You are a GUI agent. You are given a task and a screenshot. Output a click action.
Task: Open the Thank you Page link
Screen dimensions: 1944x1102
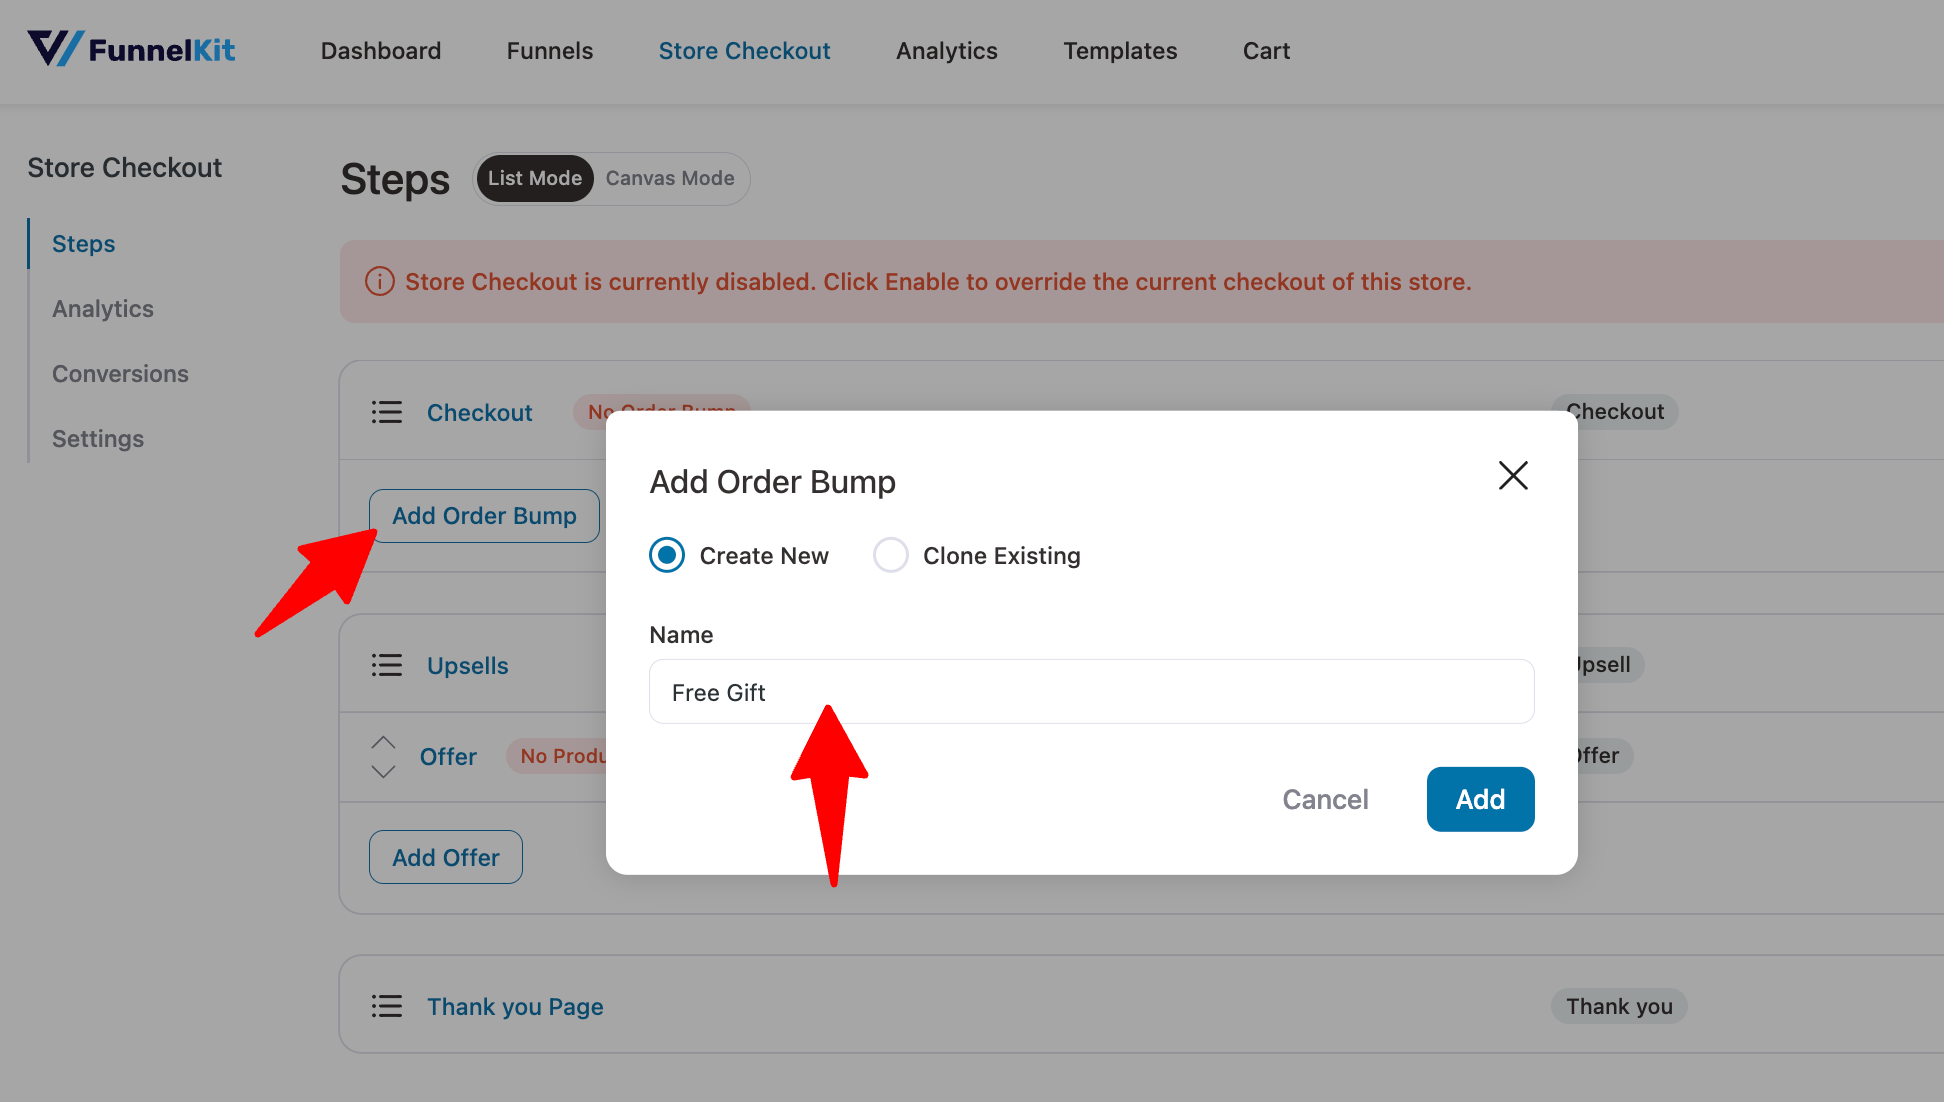(515, 1007)
